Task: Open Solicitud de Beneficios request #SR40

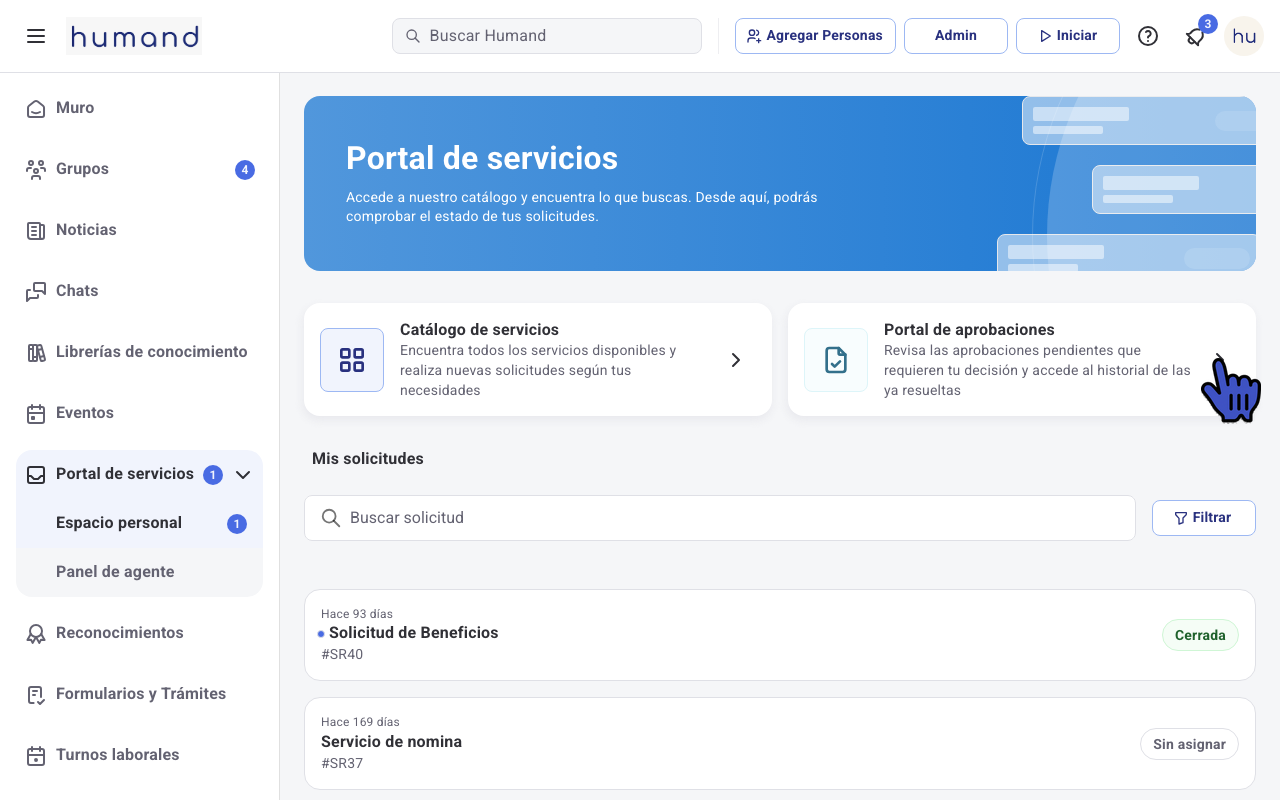Action: coord(780,635)
